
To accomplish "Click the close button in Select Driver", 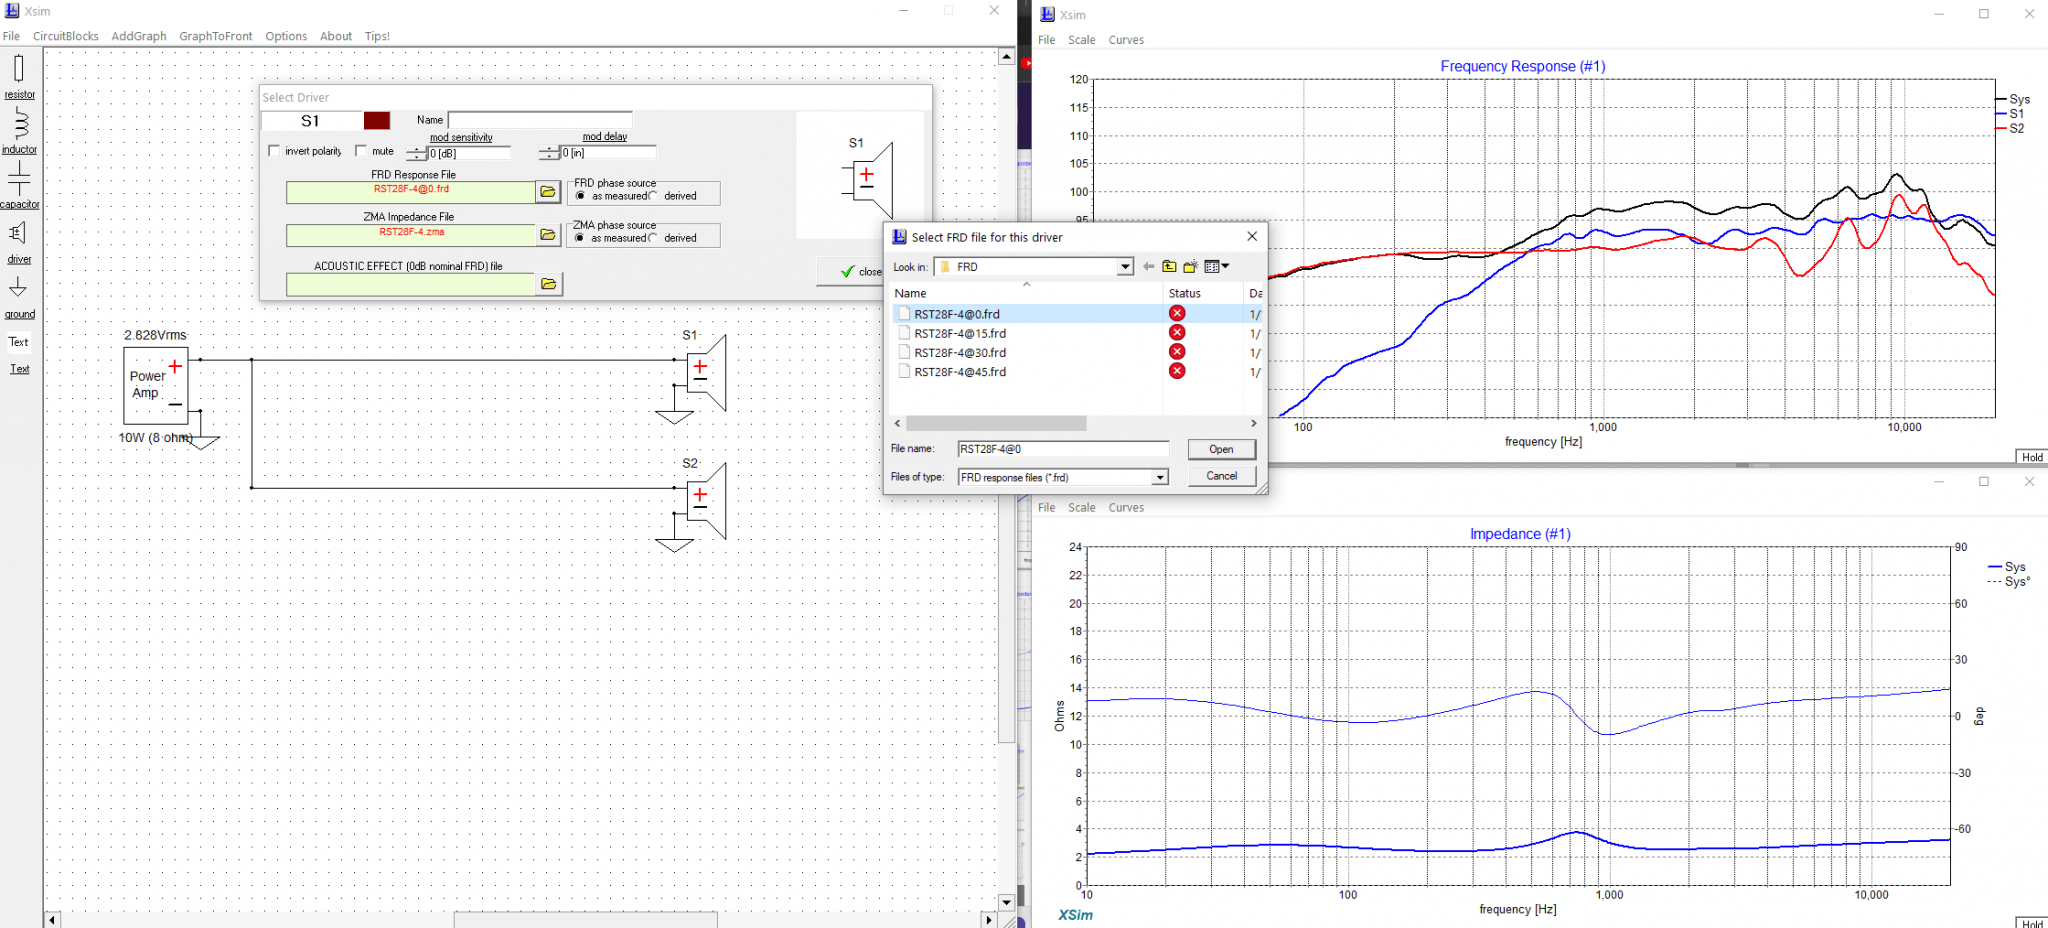I will point(851,272).
